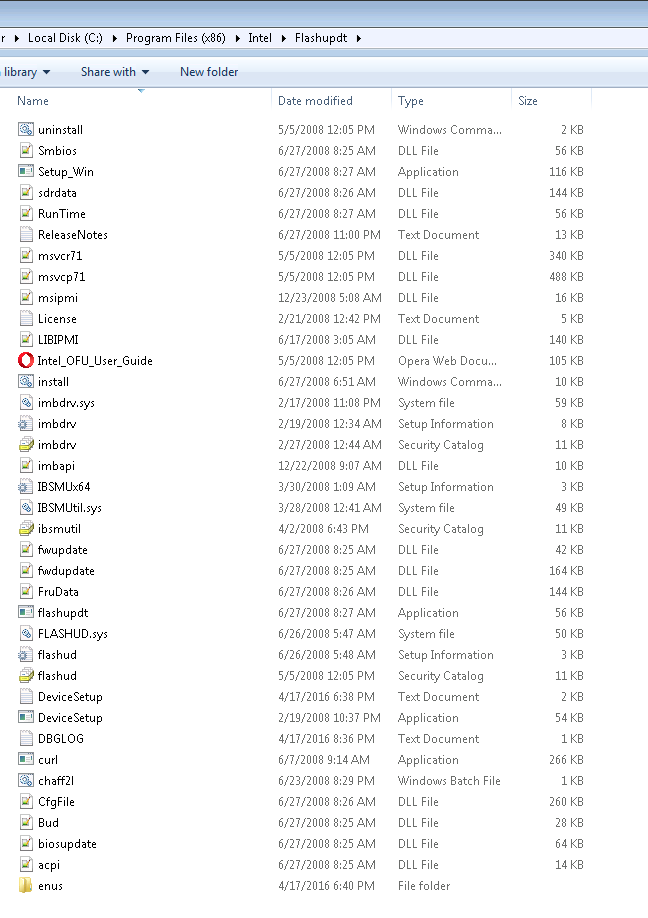Select the curl application icon
The height and width of the screenshot is (918, 648).
click(26, 760)
